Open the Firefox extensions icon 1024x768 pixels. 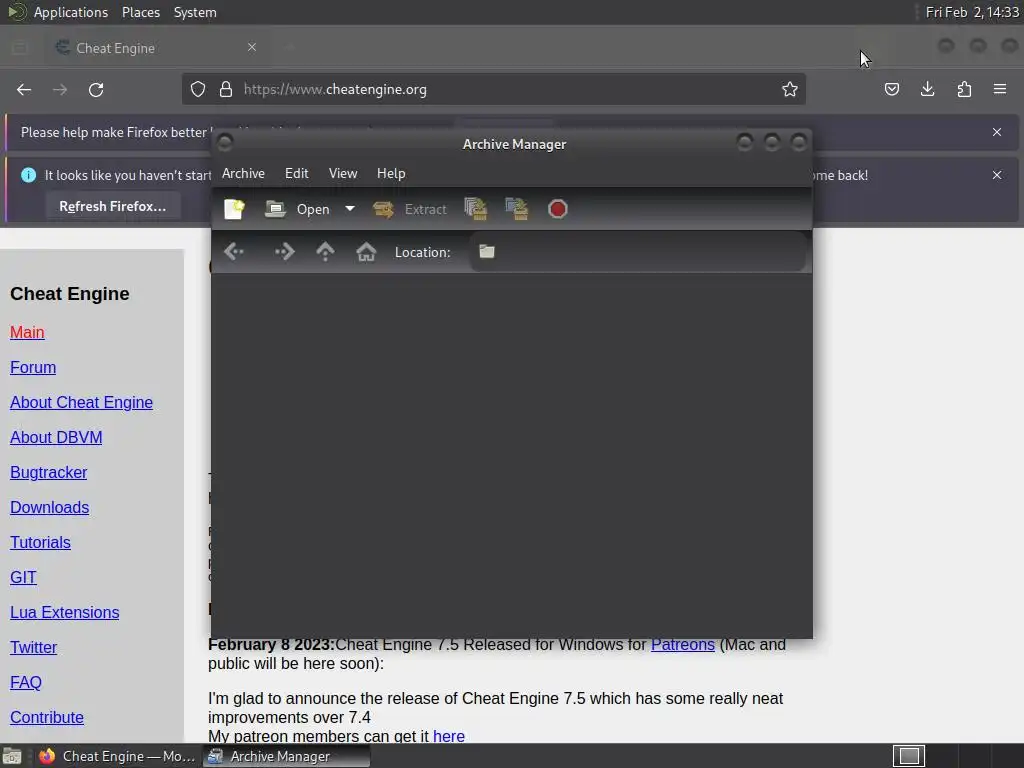coord(964,89)
